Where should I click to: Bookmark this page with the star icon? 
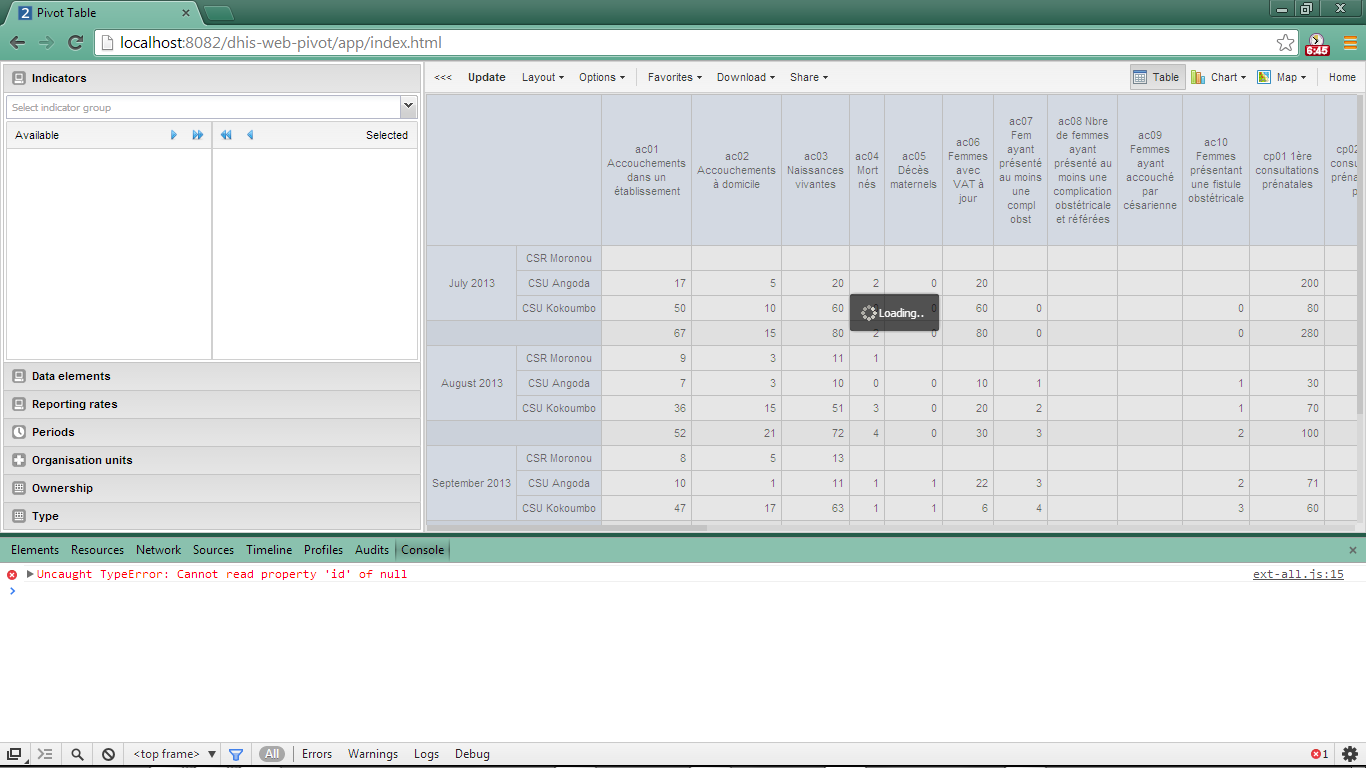[1285, 43]
